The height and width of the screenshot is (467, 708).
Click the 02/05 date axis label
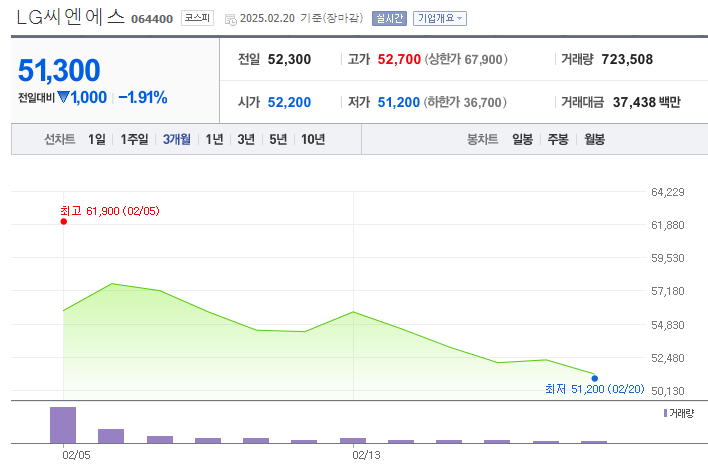point(76,455)
